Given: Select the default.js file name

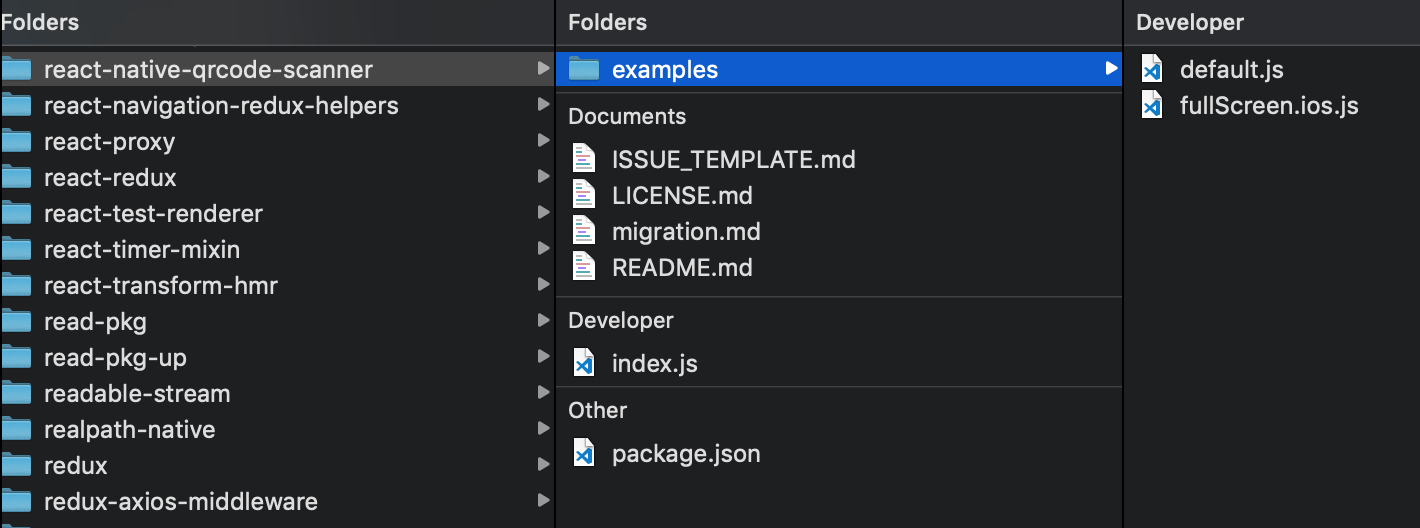Looking at the screenshot, I should [1232, 70].
